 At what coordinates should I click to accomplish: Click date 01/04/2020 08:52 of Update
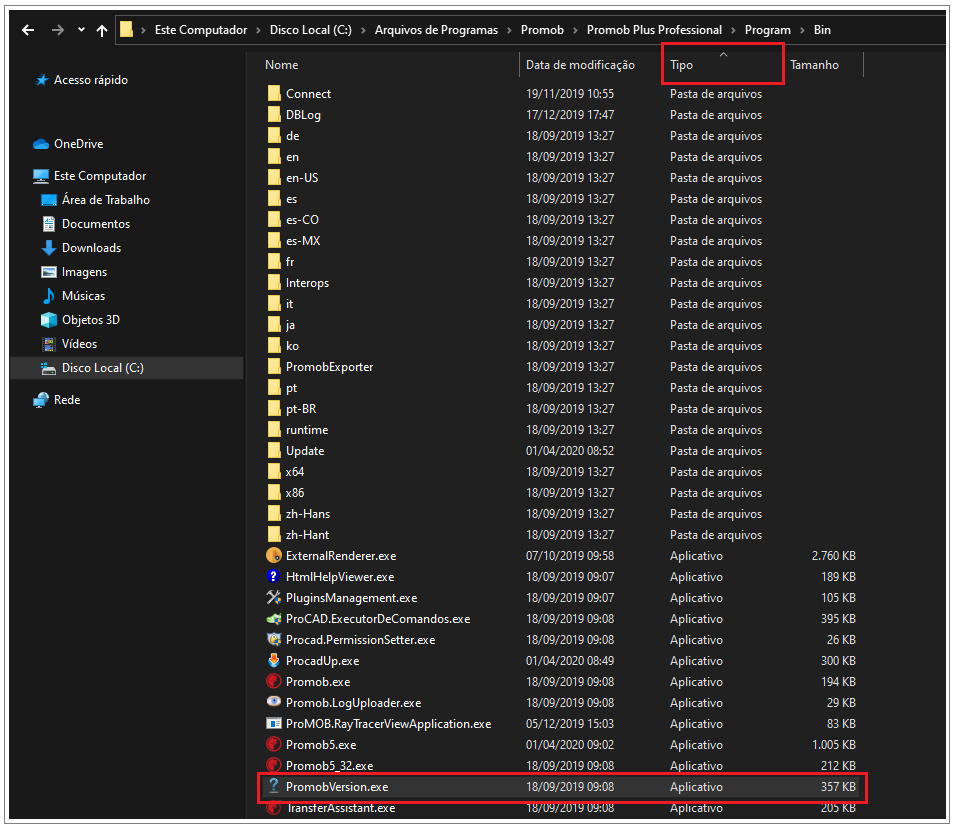tap(569, 451)
